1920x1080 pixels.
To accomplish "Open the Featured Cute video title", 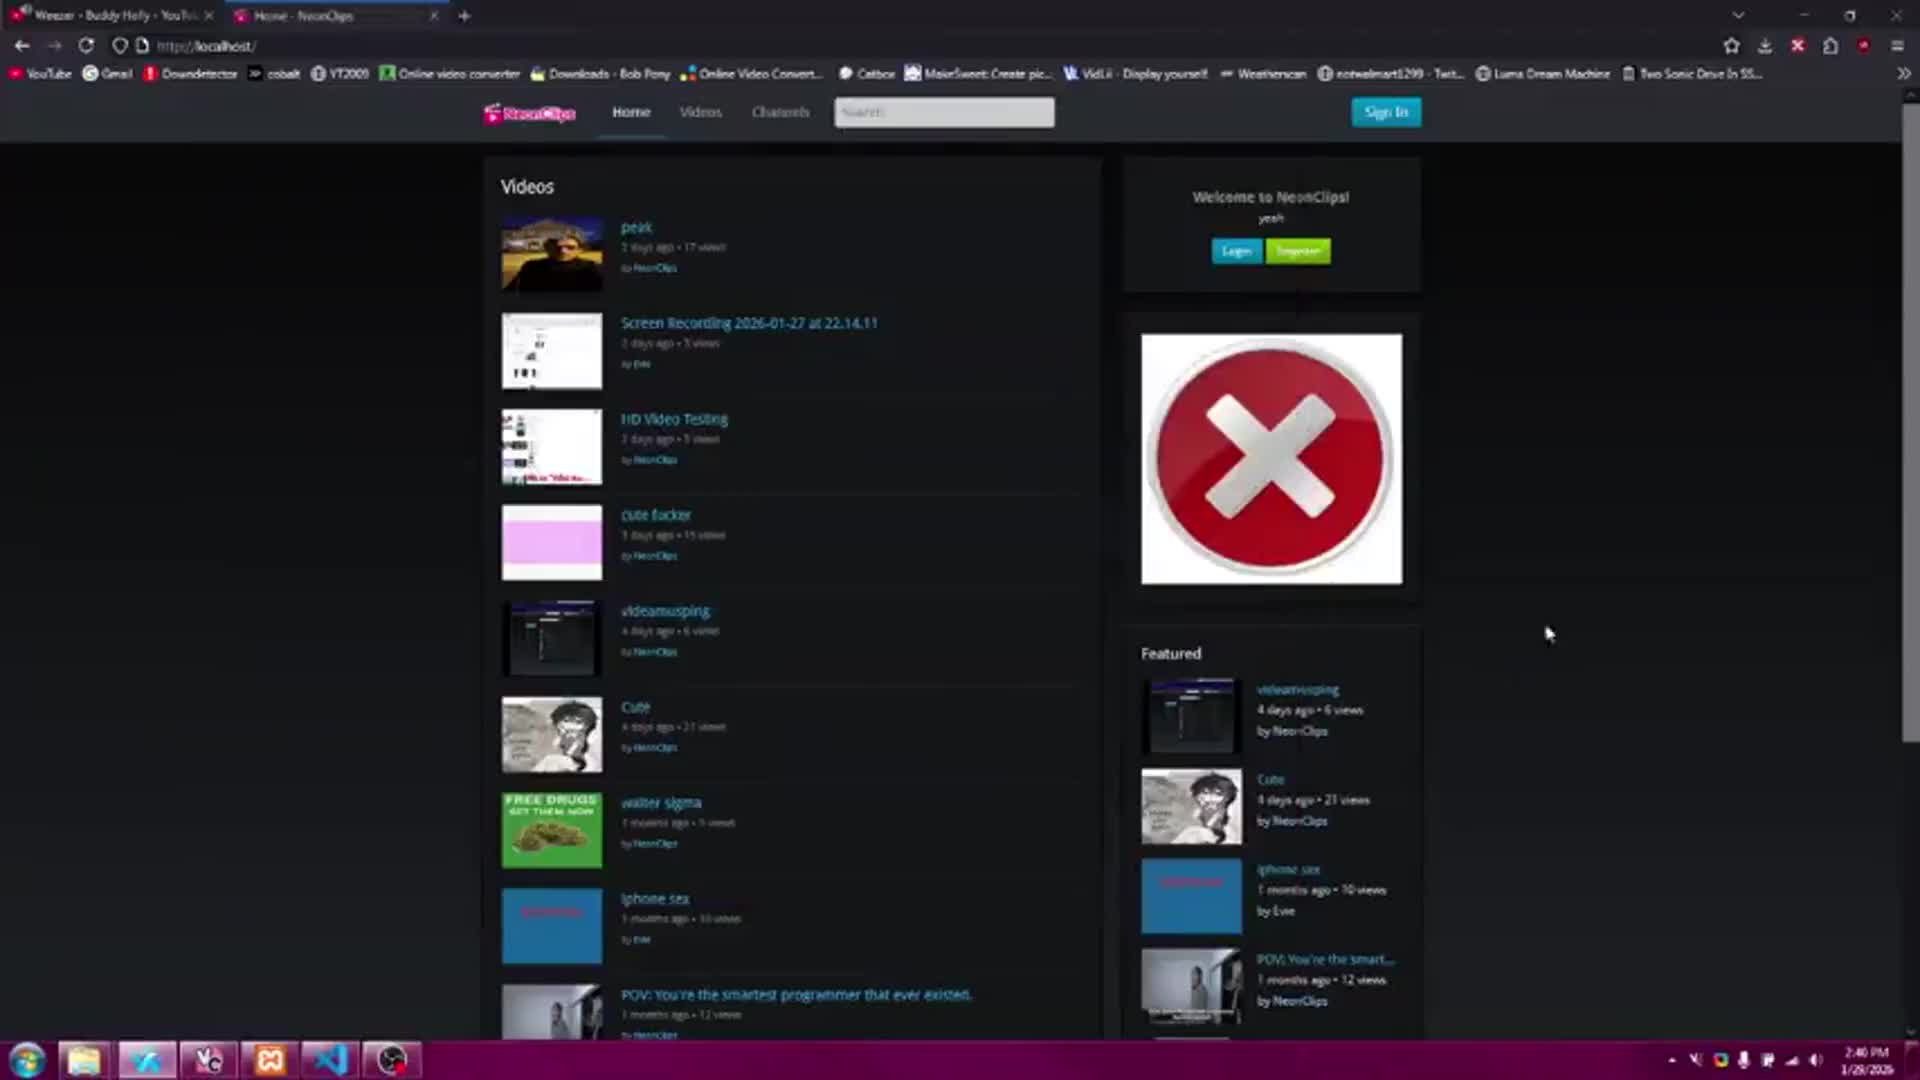I will [x=1270, y=779].
